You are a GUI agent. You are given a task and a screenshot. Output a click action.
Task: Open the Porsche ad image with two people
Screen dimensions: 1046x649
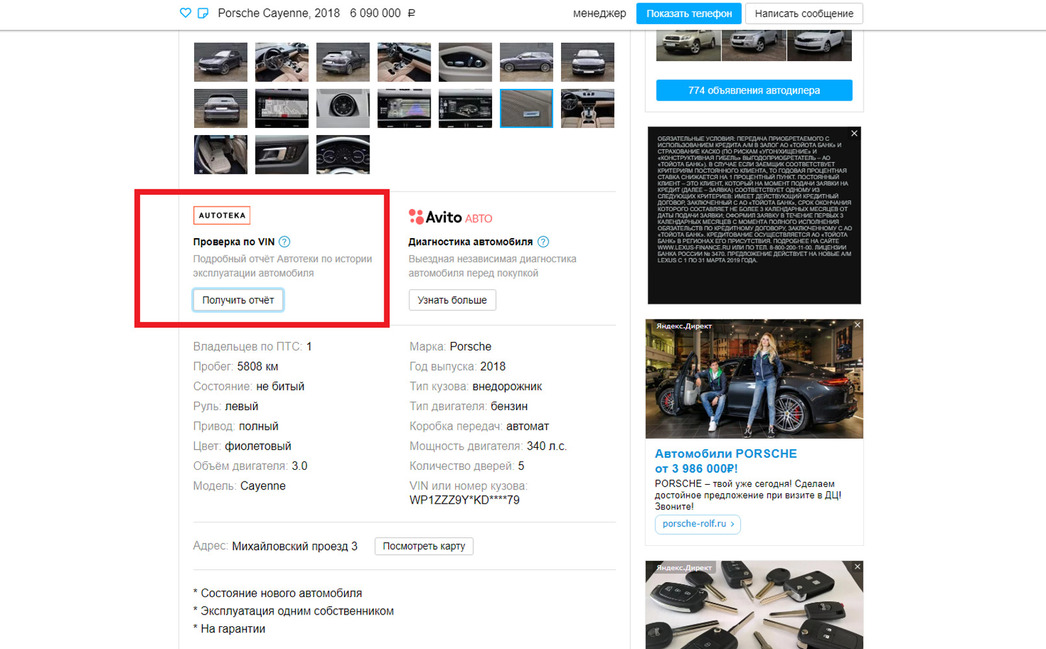(x=754, y=379)
